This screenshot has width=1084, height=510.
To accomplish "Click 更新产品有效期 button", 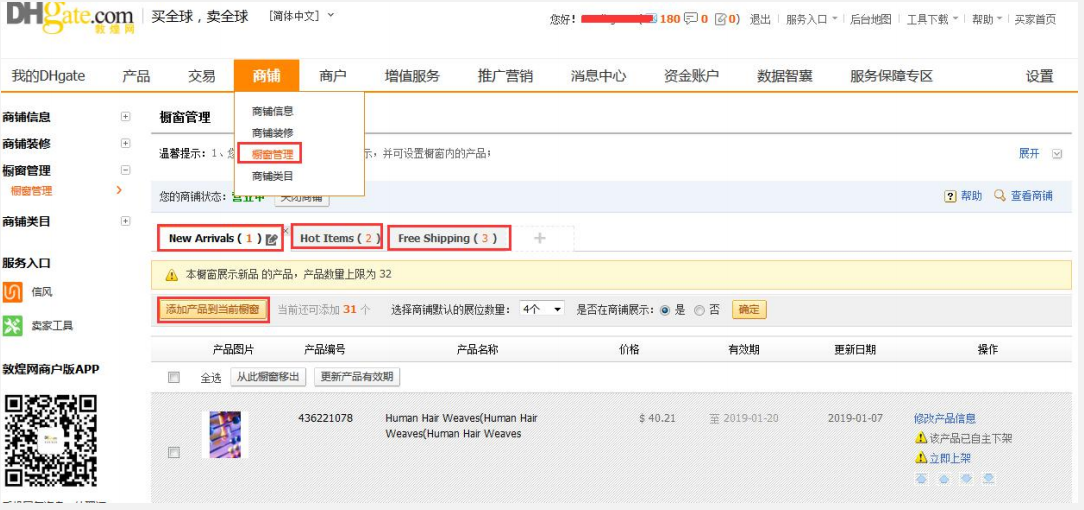I will (x=357, y=377).
